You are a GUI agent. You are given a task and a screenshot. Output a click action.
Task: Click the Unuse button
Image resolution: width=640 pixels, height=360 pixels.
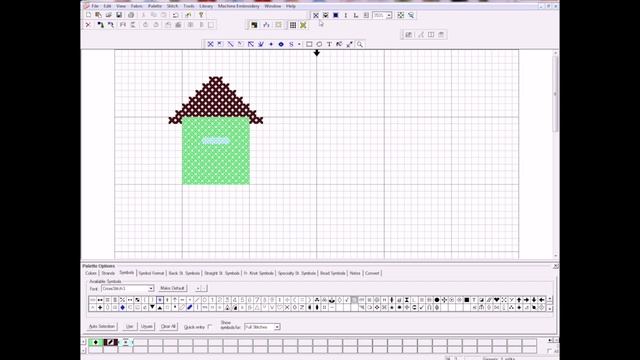147,327
